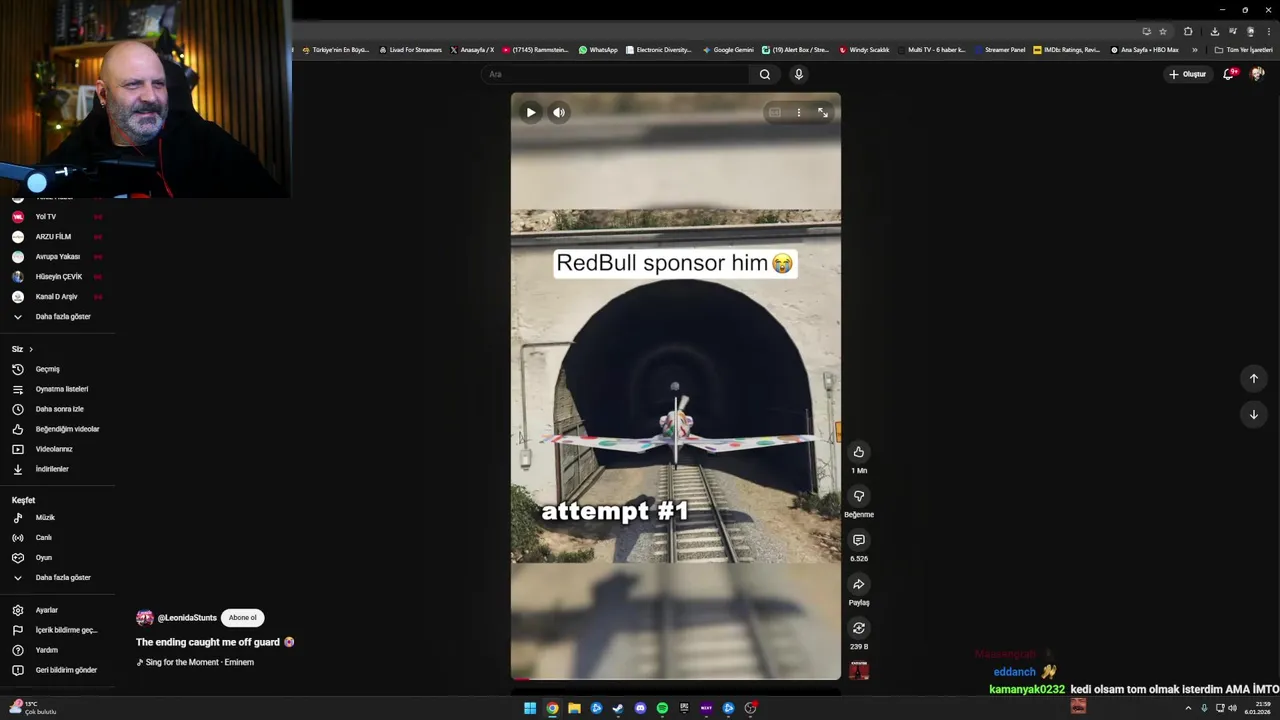
Task: Click the remix icon showing 239 B
Action: coord(859,628)
